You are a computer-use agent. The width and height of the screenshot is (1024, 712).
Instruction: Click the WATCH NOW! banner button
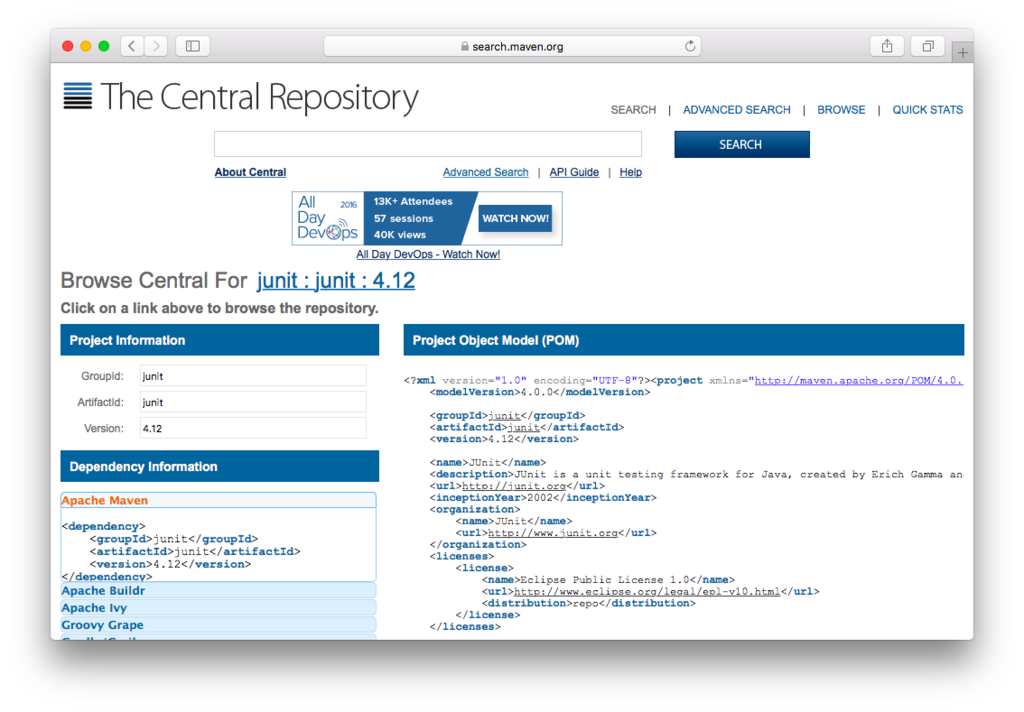tap(515, 218)
